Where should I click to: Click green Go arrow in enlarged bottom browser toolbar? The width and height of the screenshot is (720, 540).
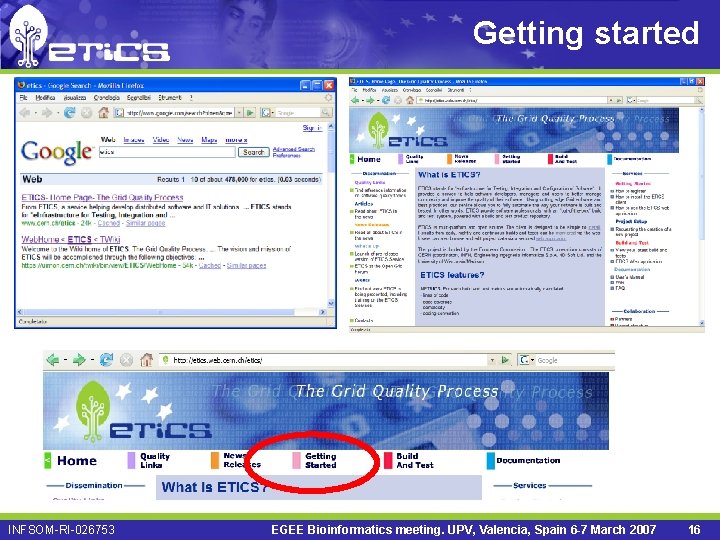pos(505,360)
